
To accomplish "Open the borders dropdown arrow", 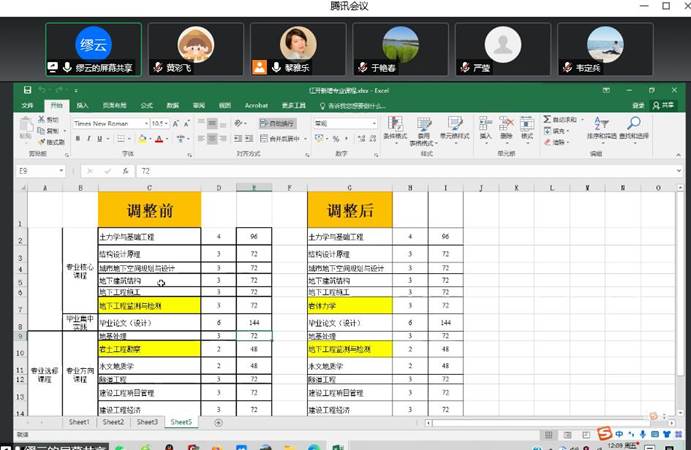I will (129, 139).
